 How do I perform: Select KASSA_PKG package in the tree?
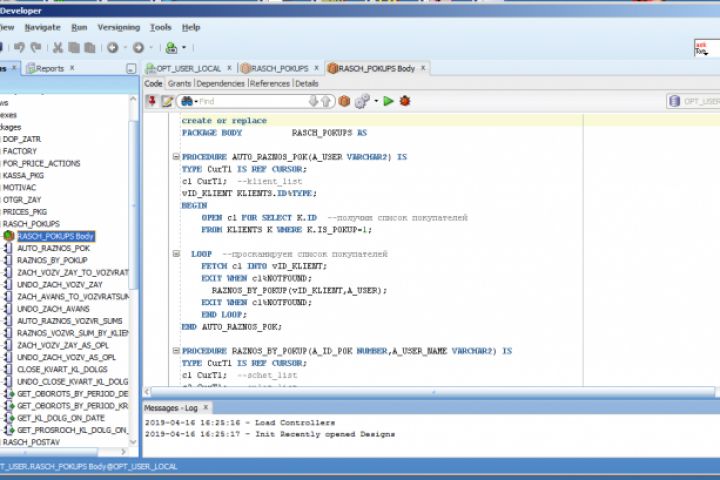pyautogui.click(x=24, y=175)
